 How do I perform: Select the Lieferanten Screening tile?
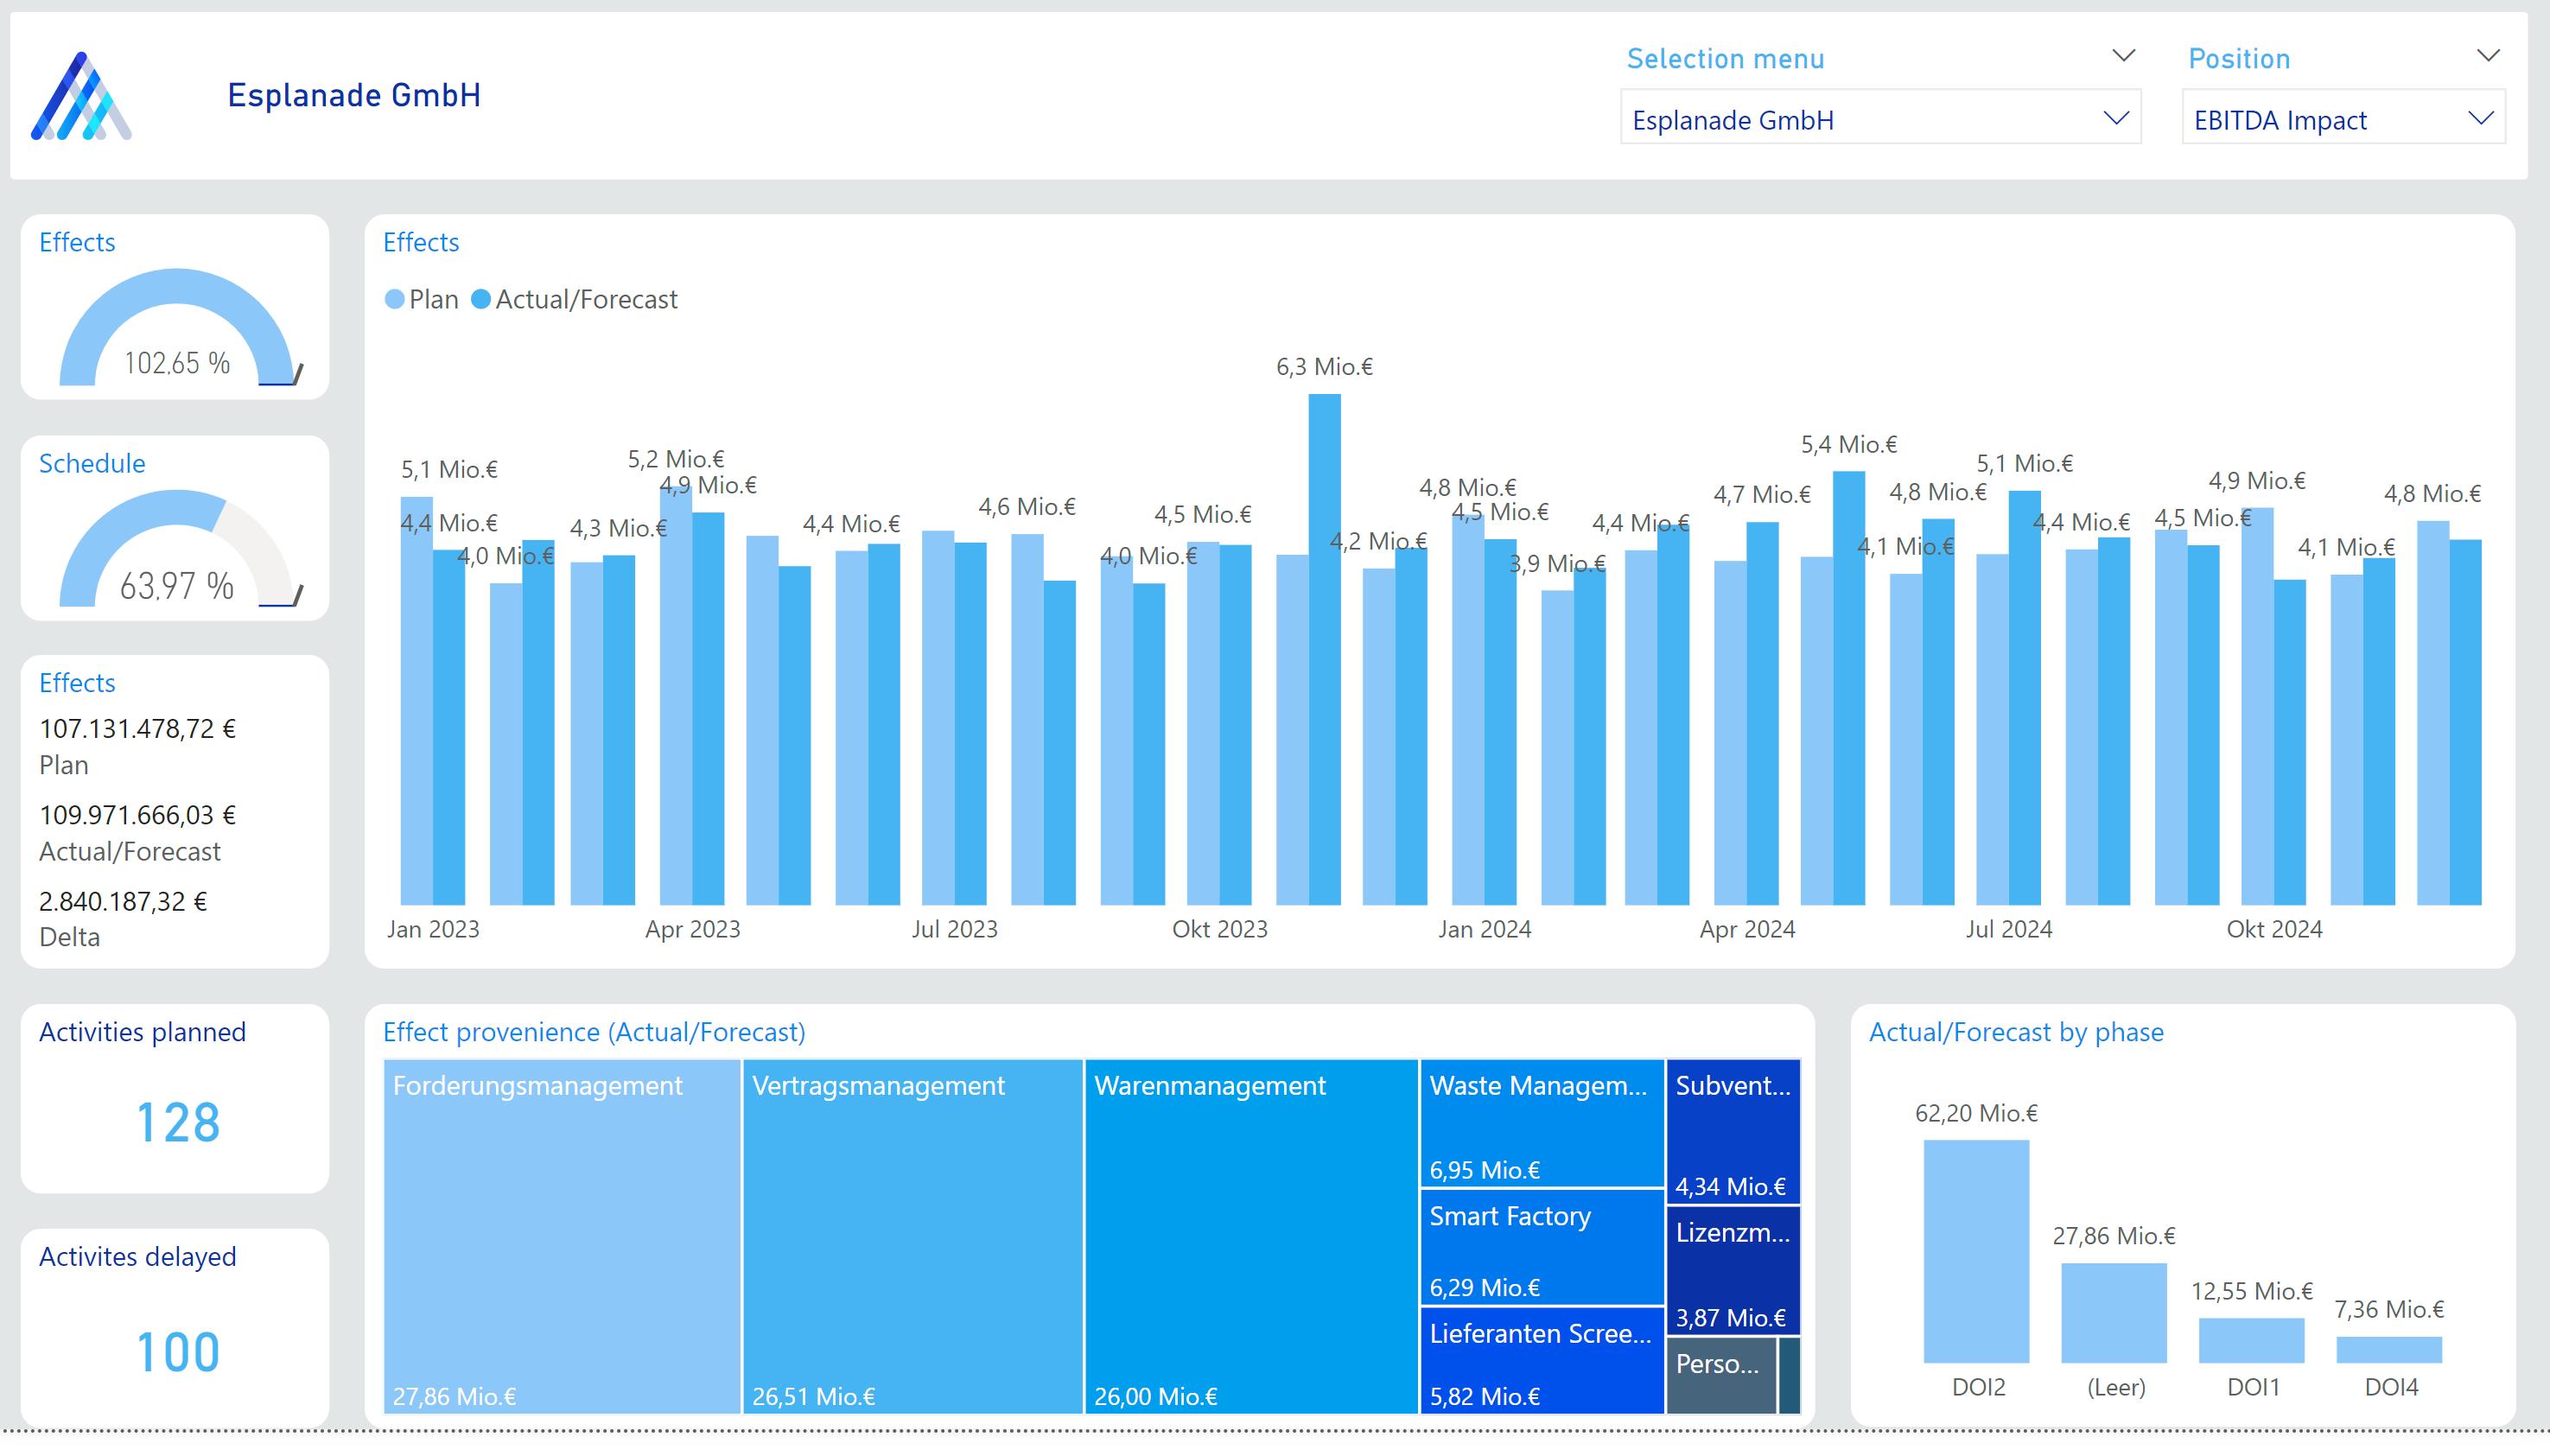1540,1363
